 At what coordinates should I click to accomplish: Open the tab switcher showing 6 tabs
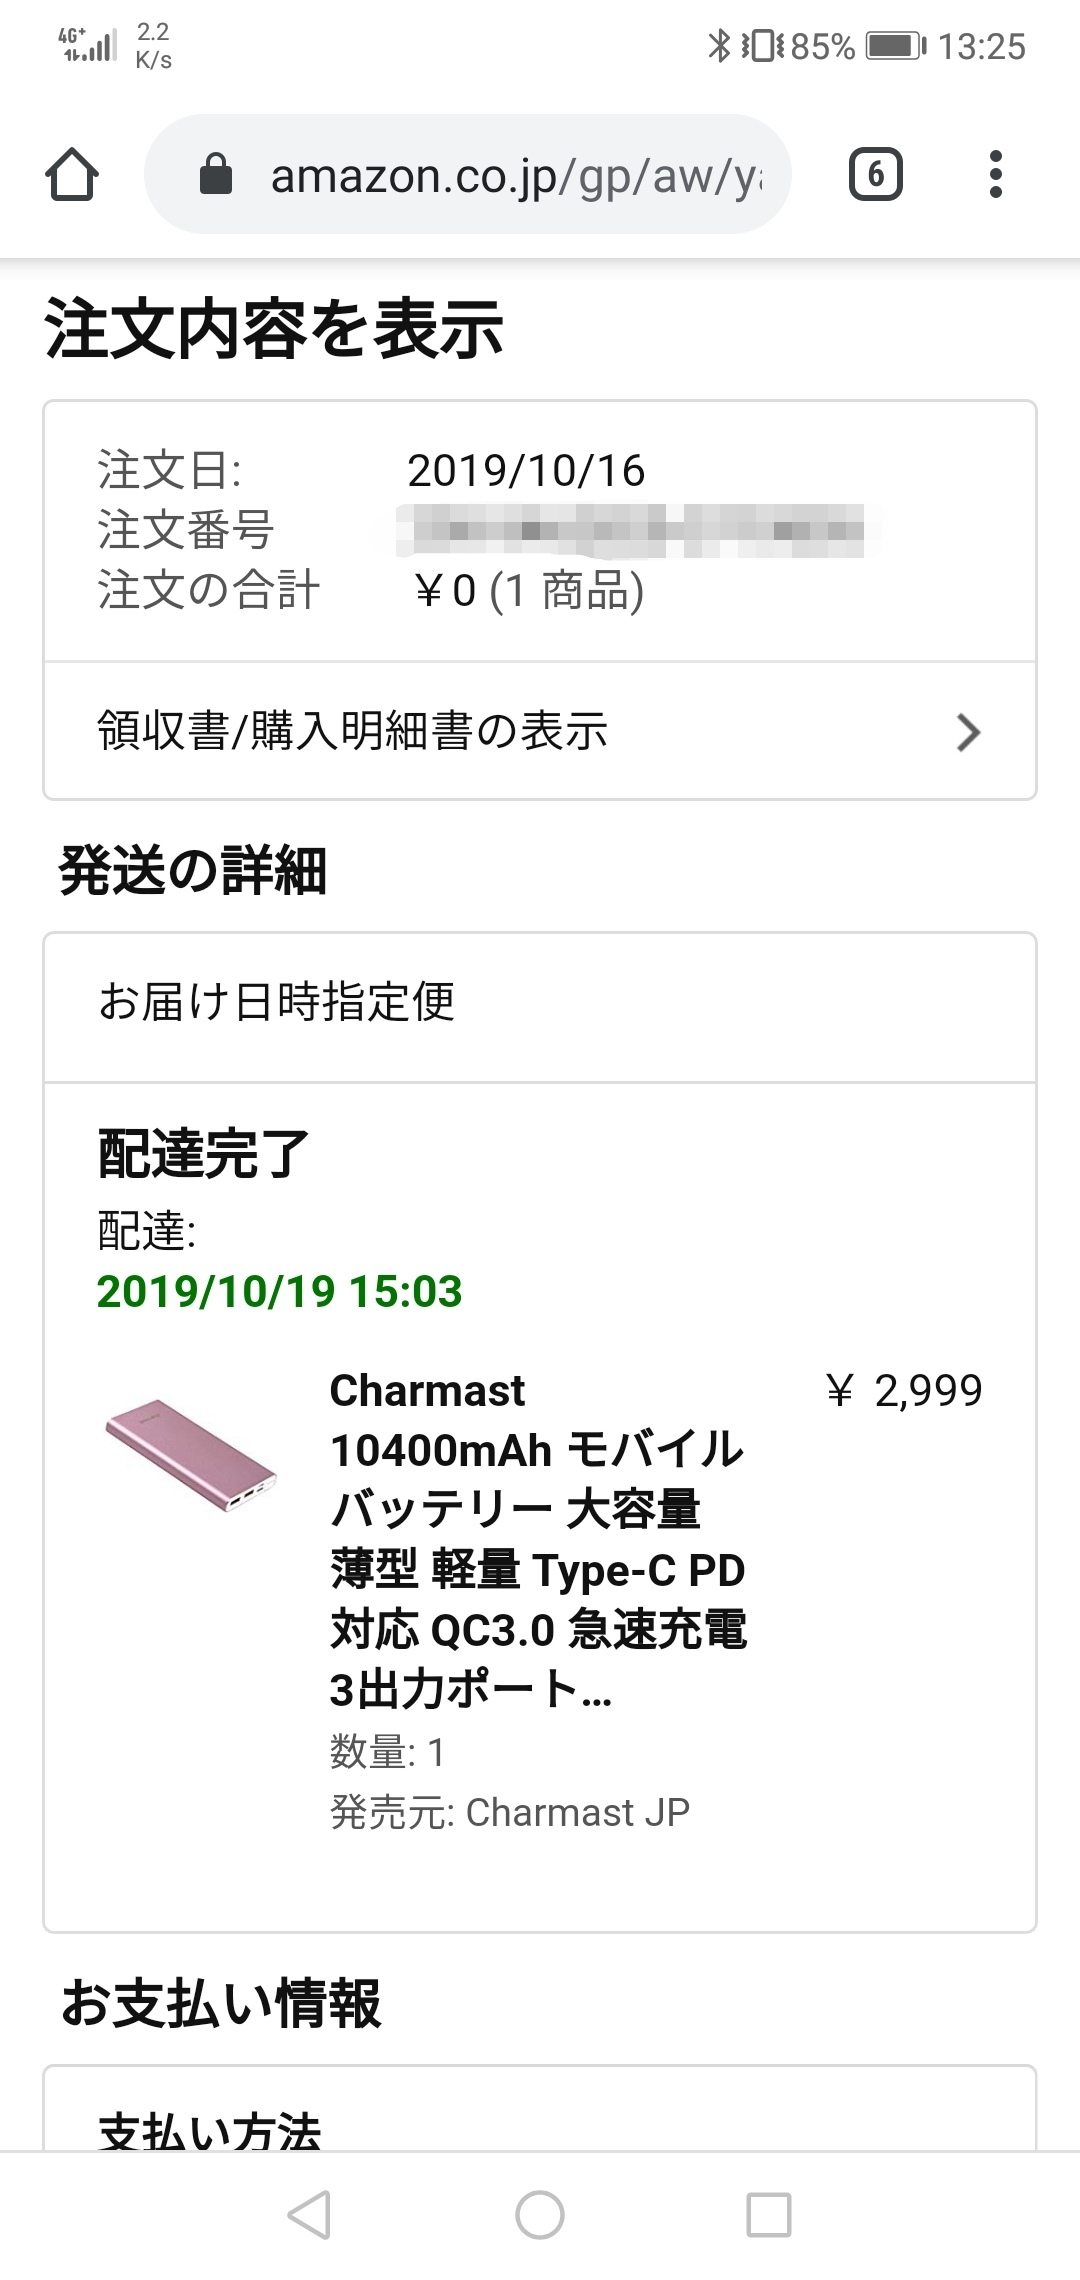875,175
